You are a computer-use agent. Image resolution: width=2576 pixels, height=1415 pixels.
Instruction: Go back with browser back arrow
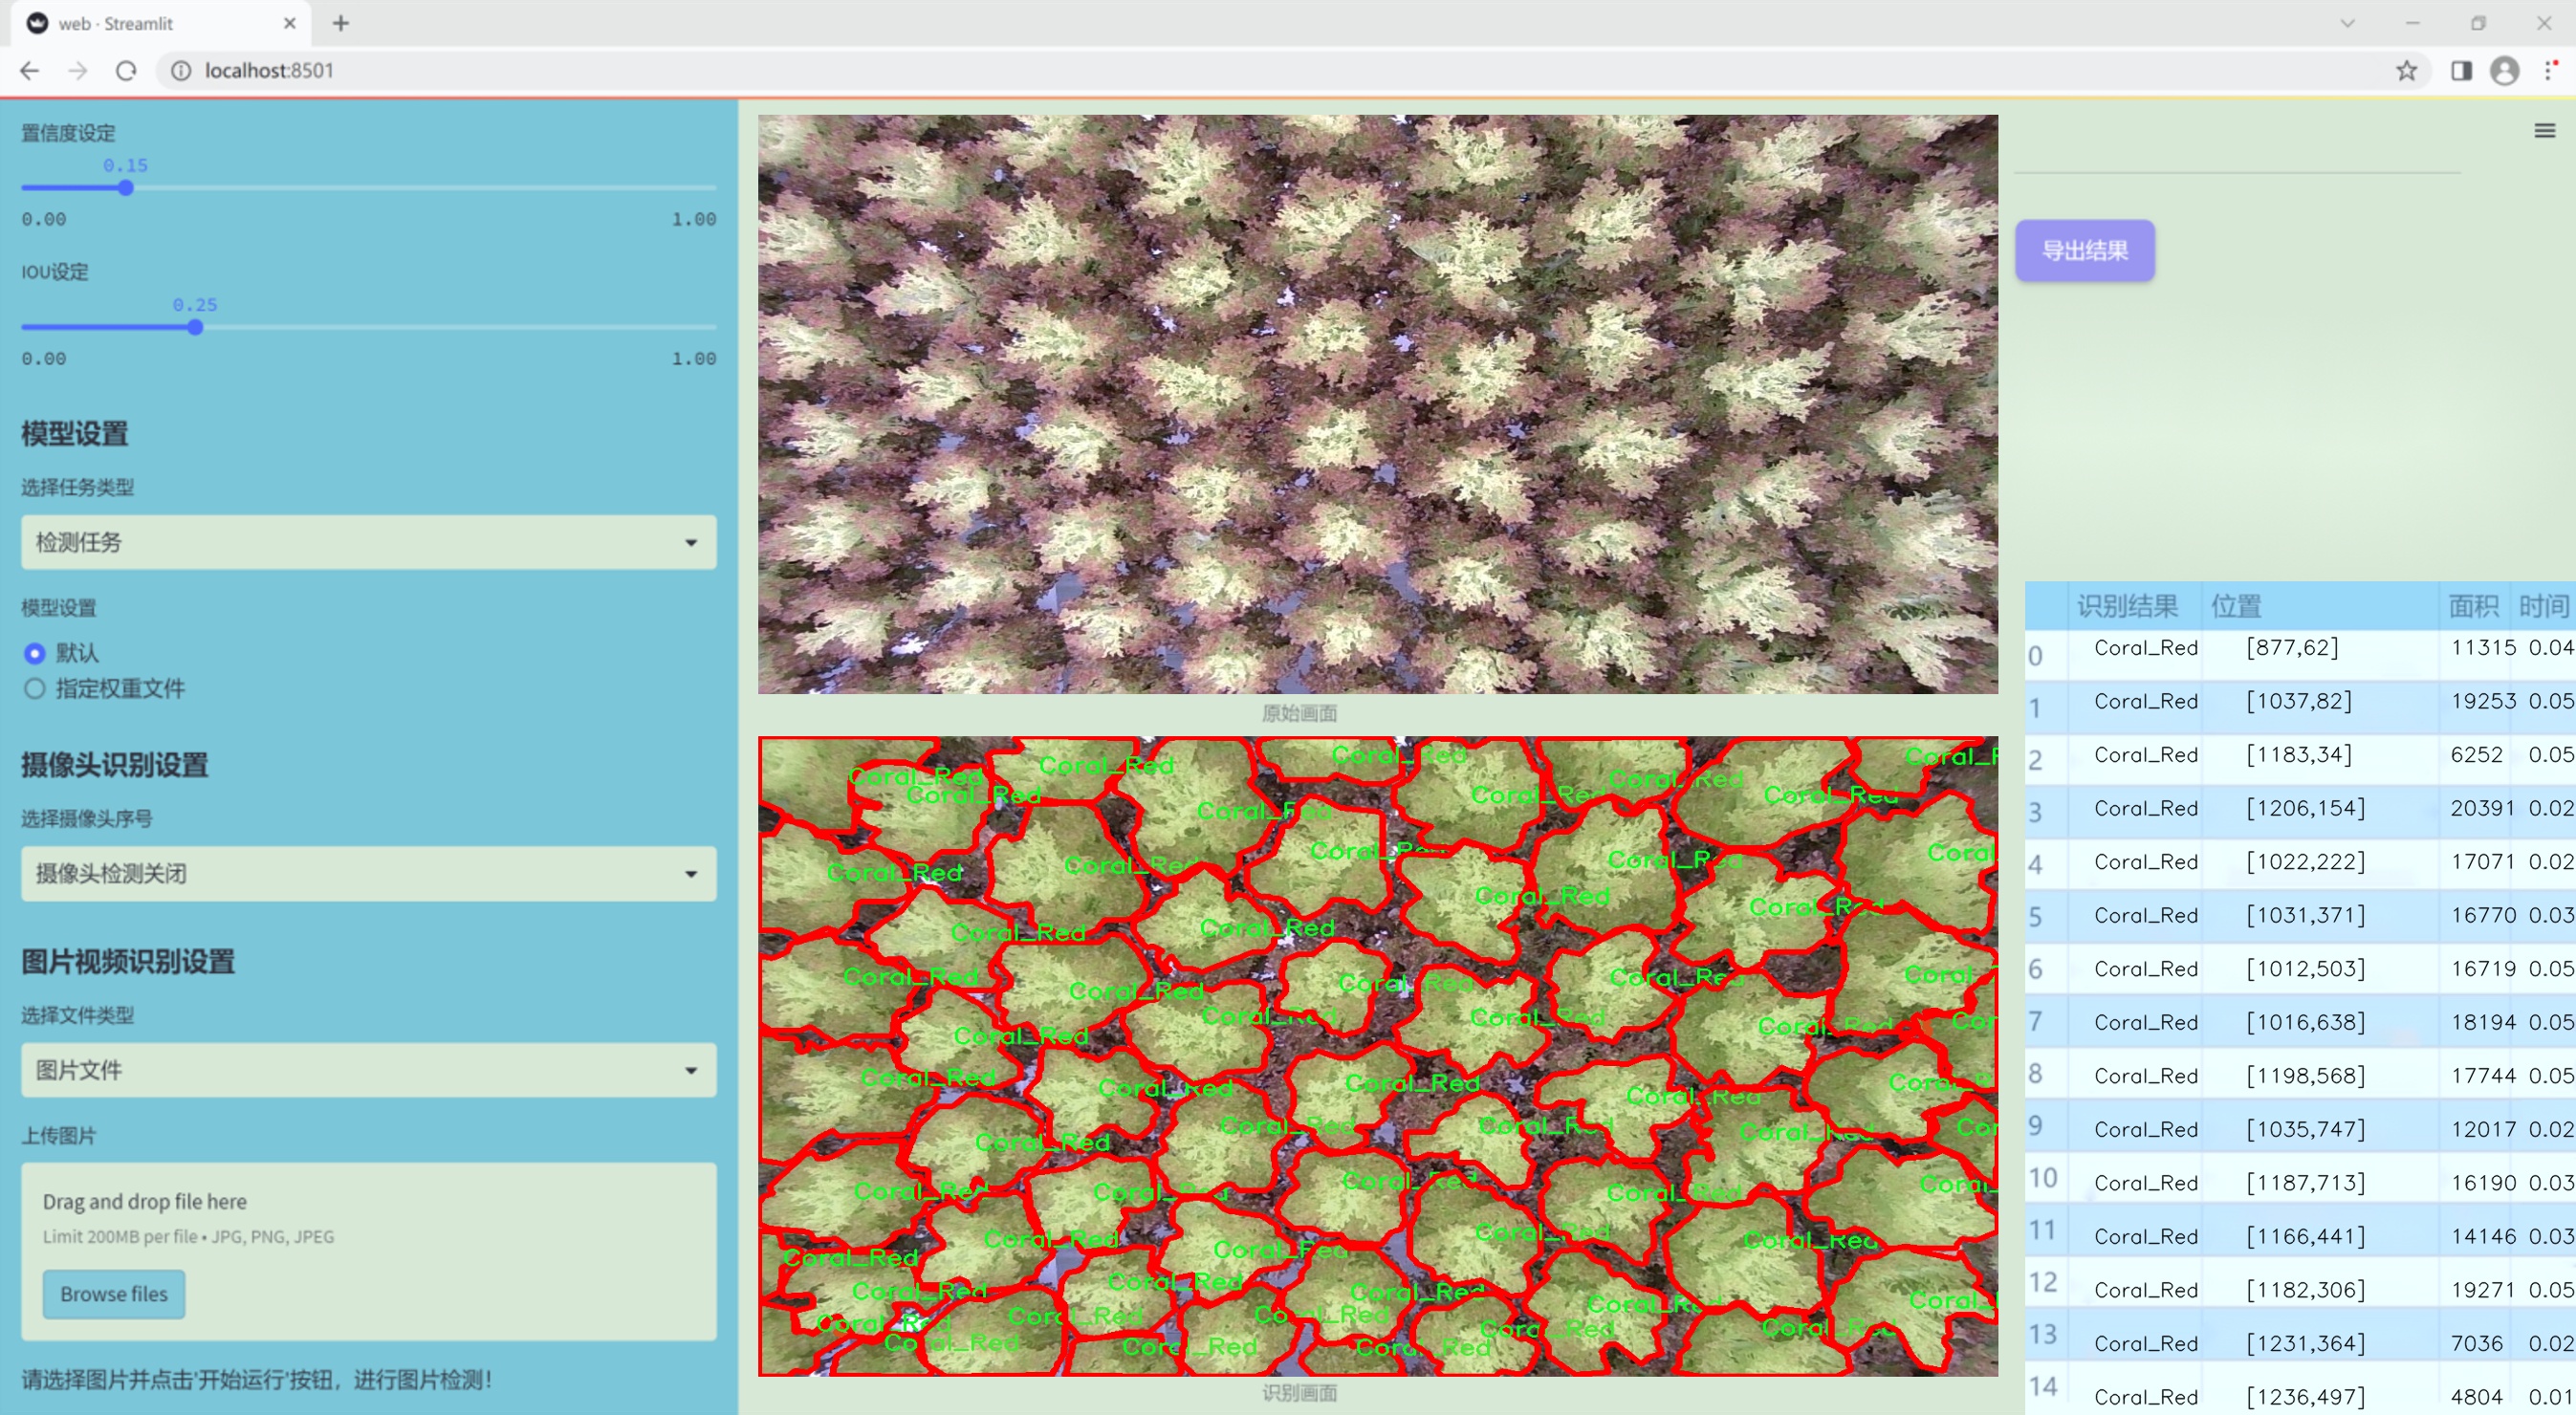coord(30,71)
